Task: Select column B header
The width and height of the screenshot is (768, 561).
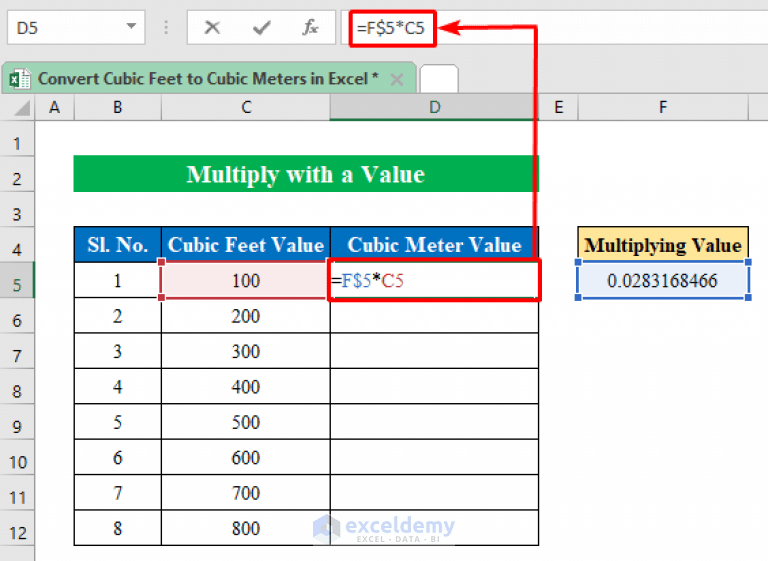Action: (118, 107)
